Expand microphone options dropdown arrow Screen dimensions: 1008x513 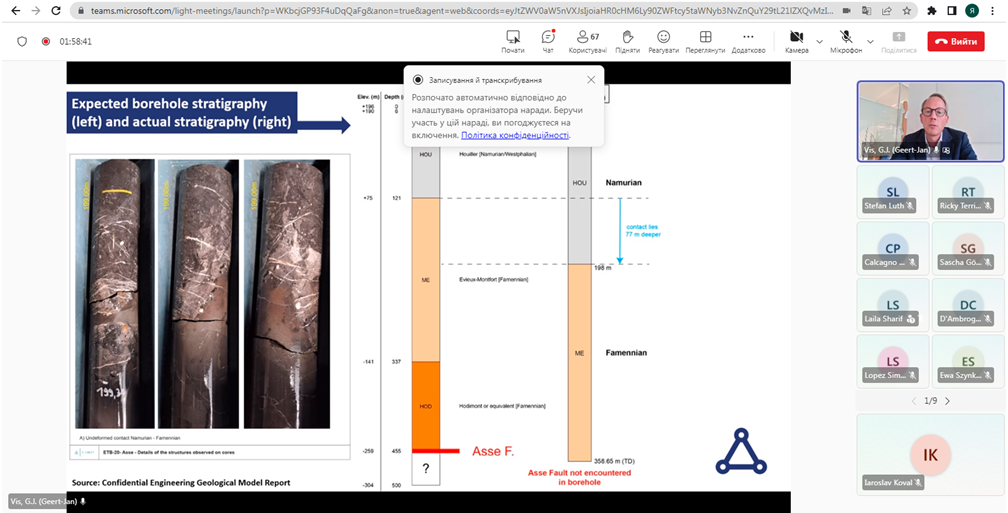click(870, 41)
